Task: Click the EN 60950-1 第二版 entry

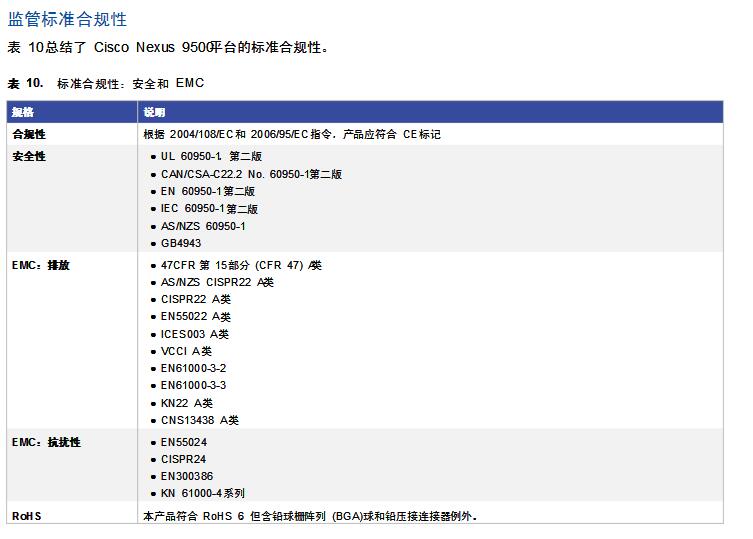Action: tap(208, 192)
